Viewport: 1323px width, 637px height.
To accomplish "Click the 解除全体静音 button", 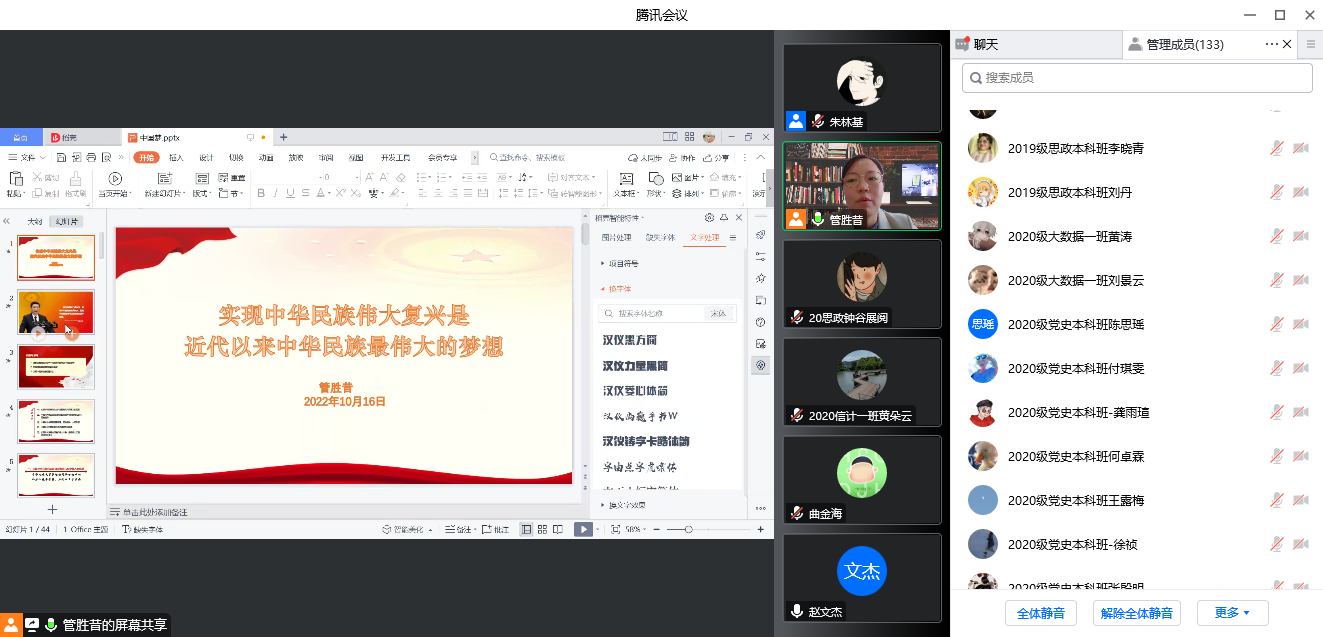I will point(1136,613).
